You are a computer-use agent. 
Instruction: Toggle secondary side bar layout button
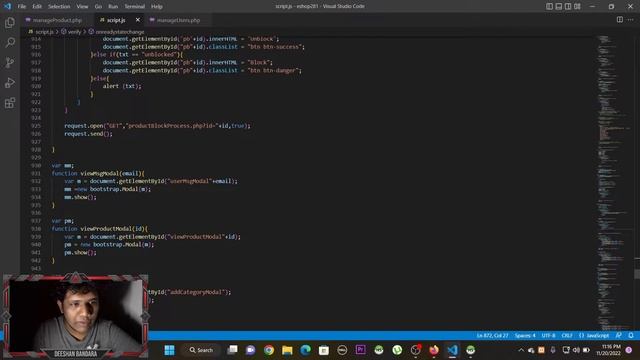click(568, 7)
